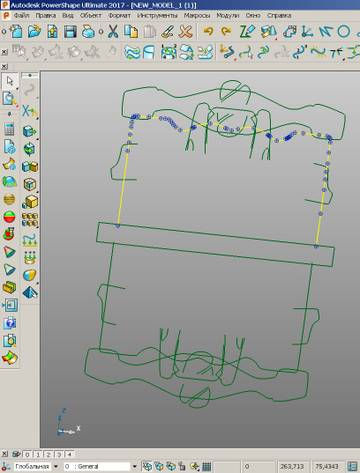Open the Модули menu
Image resolution: width=360 pixels, height=473 pixels.
click(x=228, y=15)
